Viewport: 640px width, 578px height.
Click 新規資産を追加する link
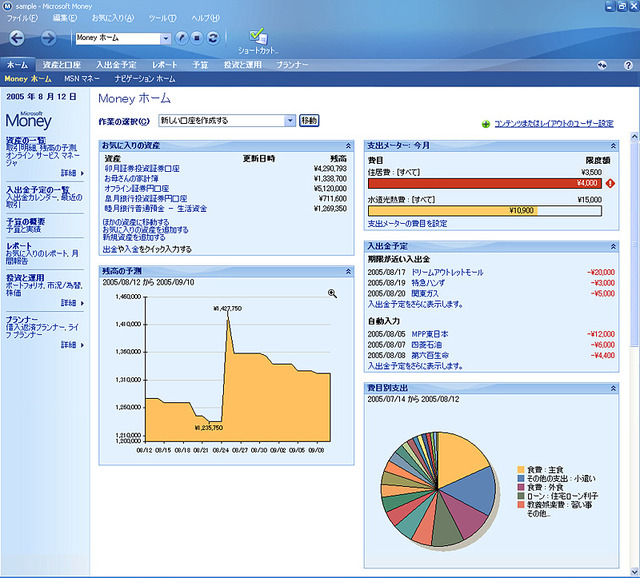point(134,238)
